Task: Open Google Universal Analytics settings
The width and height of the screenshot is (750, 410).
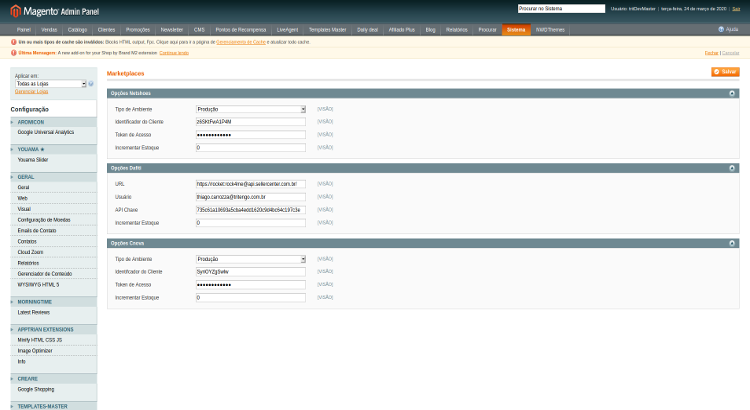Action: click(x=46, y=132)
